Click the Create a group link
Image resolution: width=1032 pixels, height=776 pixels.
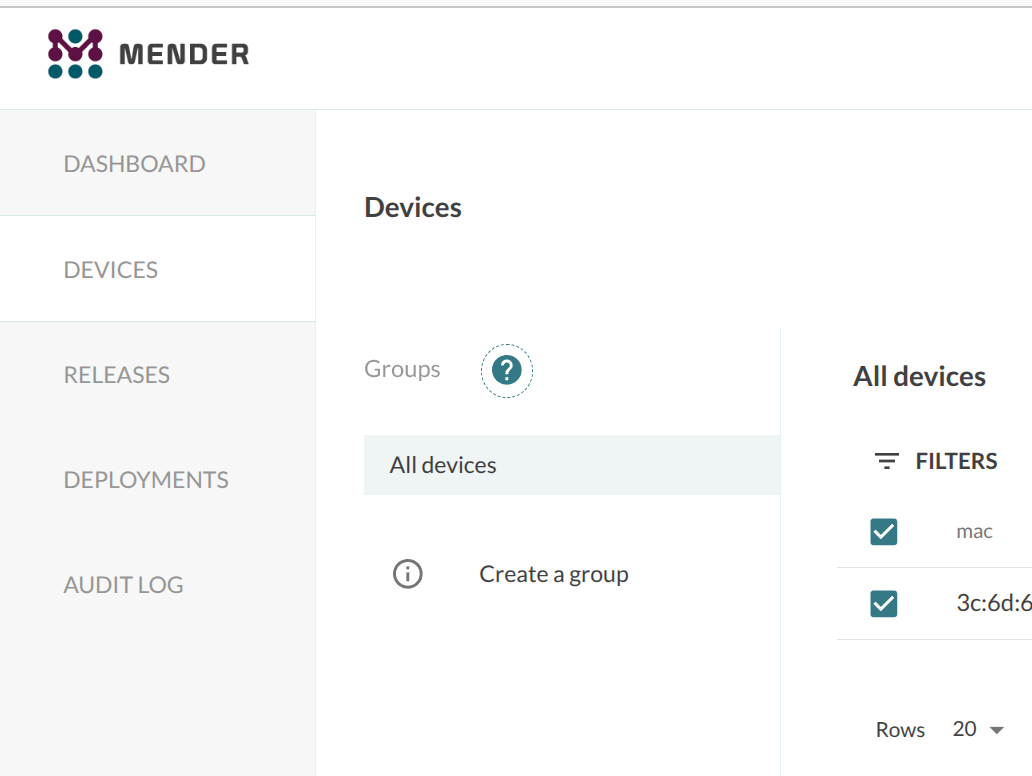click(x=554, y=574)
